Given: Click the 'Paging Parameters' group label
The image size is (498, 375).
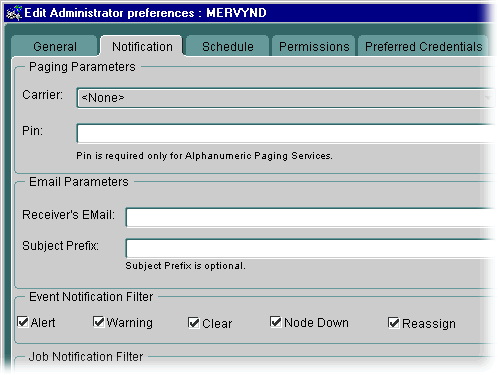Looking at the screenshot, I should [82, 67].
